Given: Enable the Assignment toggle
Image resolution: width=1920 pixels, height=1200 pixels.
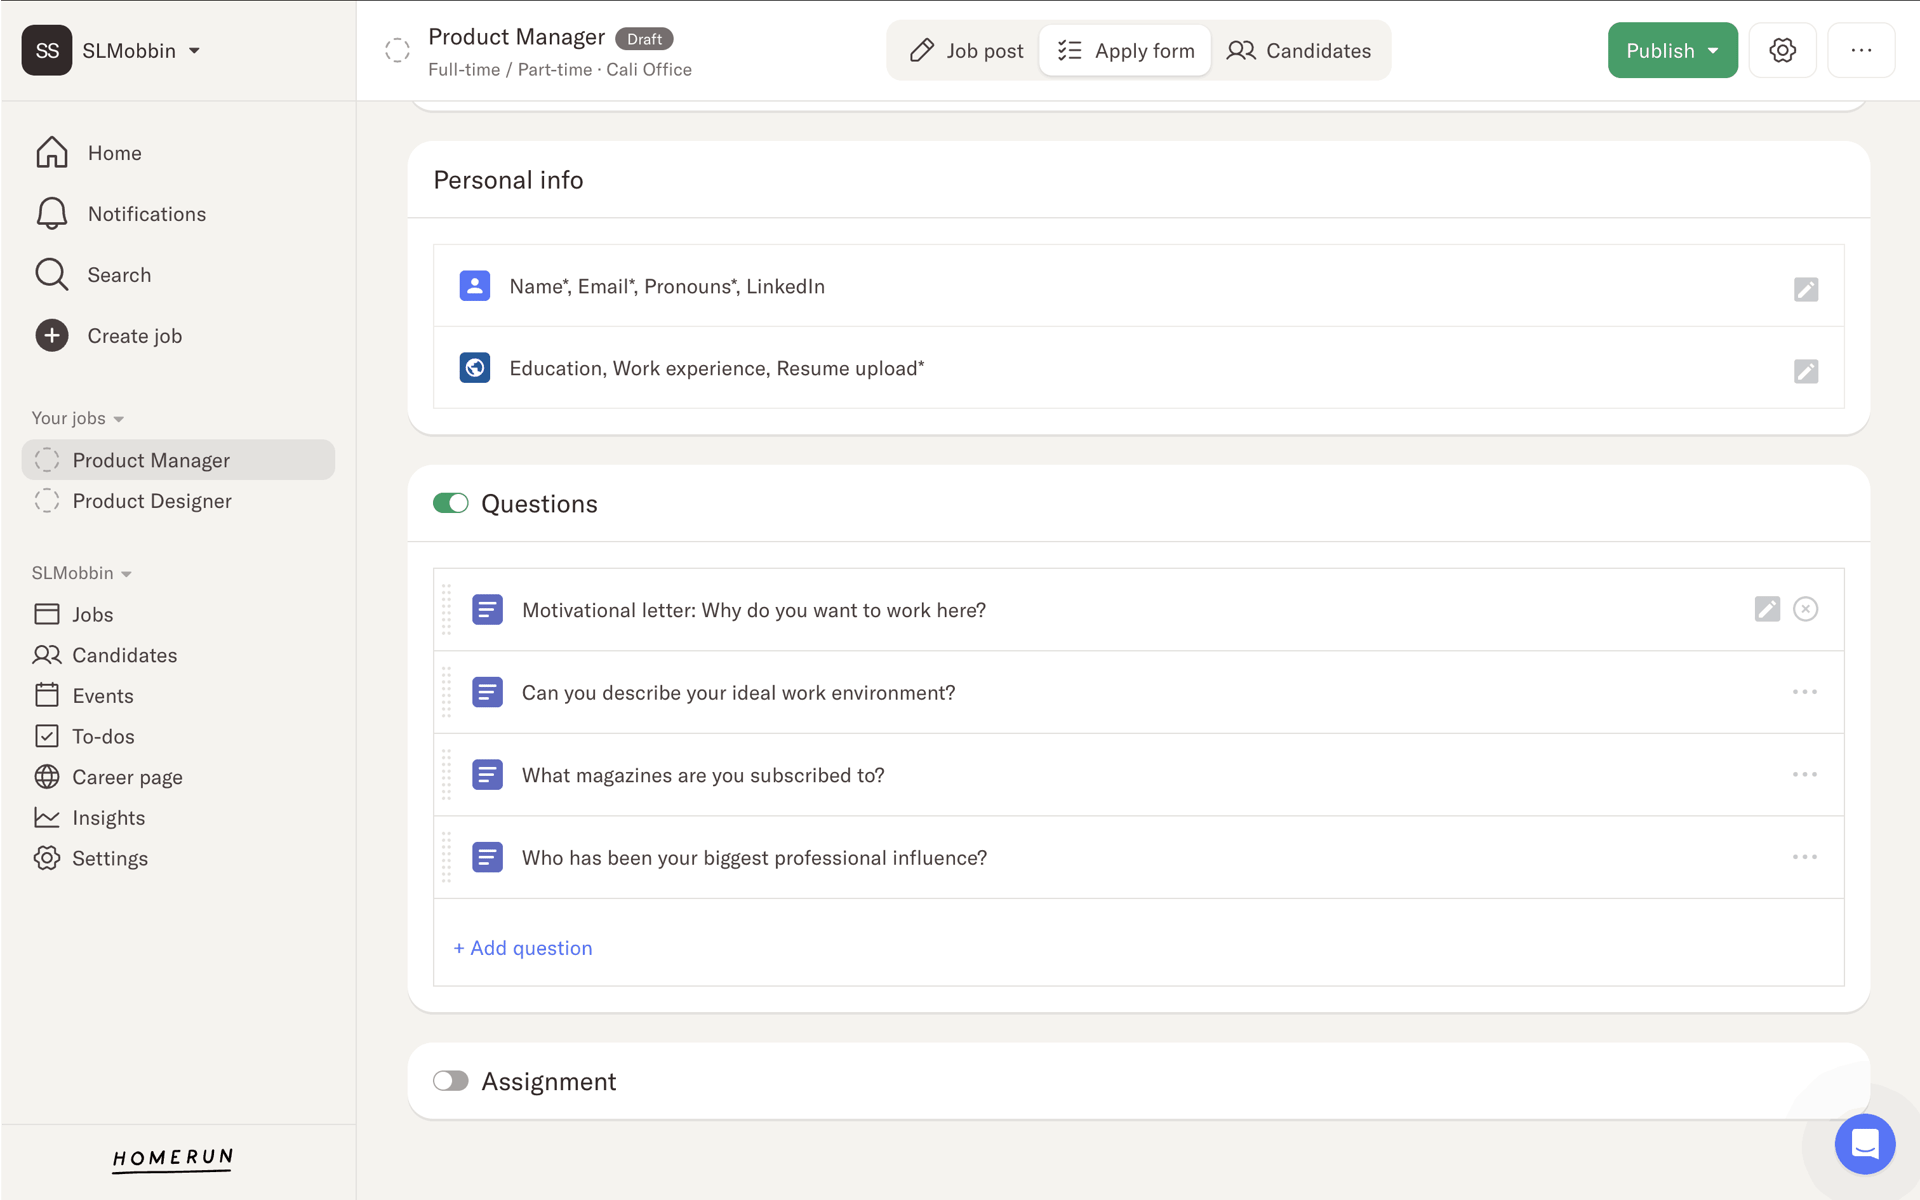Looking at the screenshot, I should (451, 1081).
